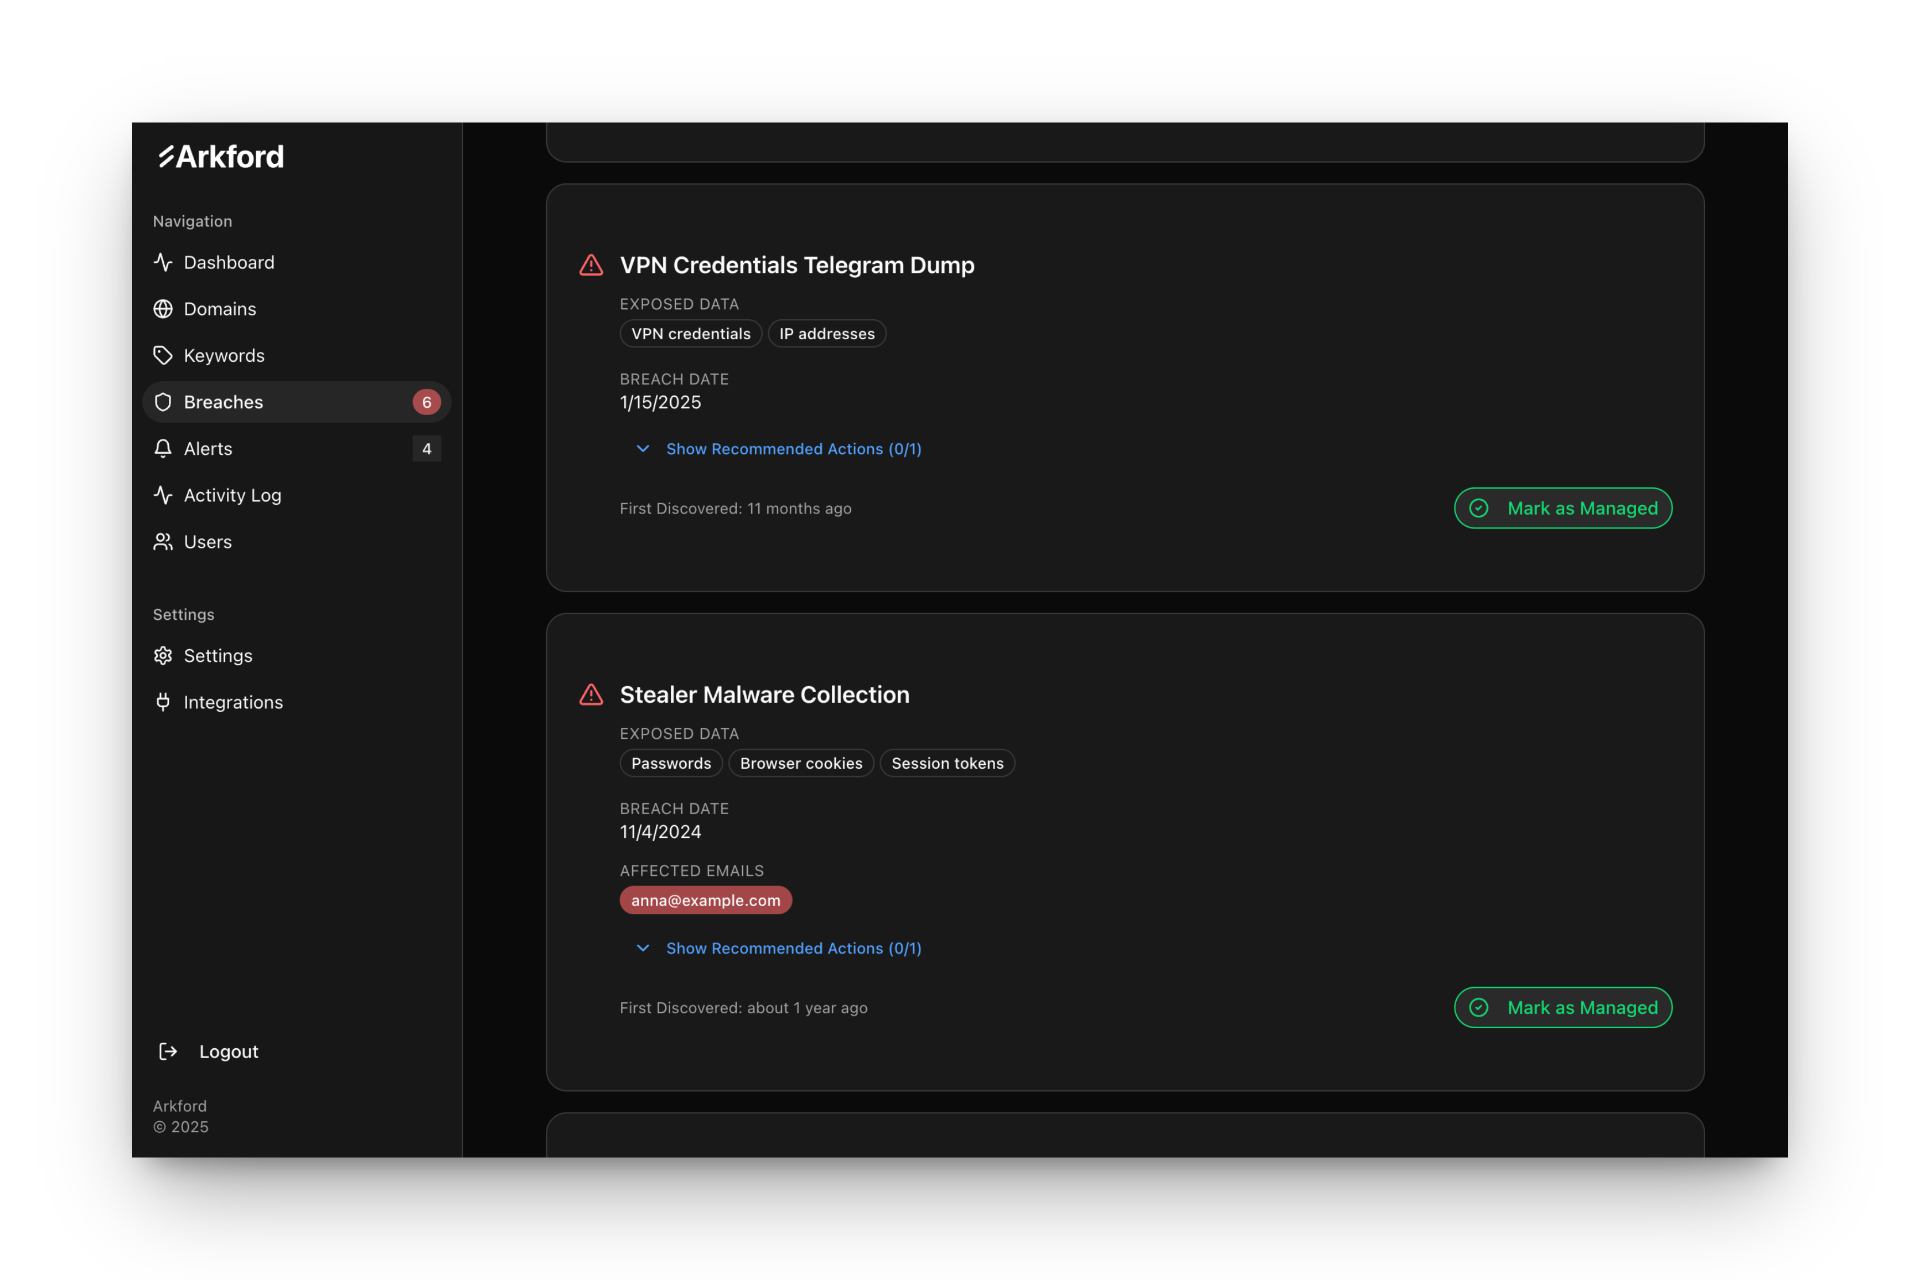The width and height of the screenshot is (1920, 1280).
Task: Click the Domains globe icon
Action: [x=163, y=309]
